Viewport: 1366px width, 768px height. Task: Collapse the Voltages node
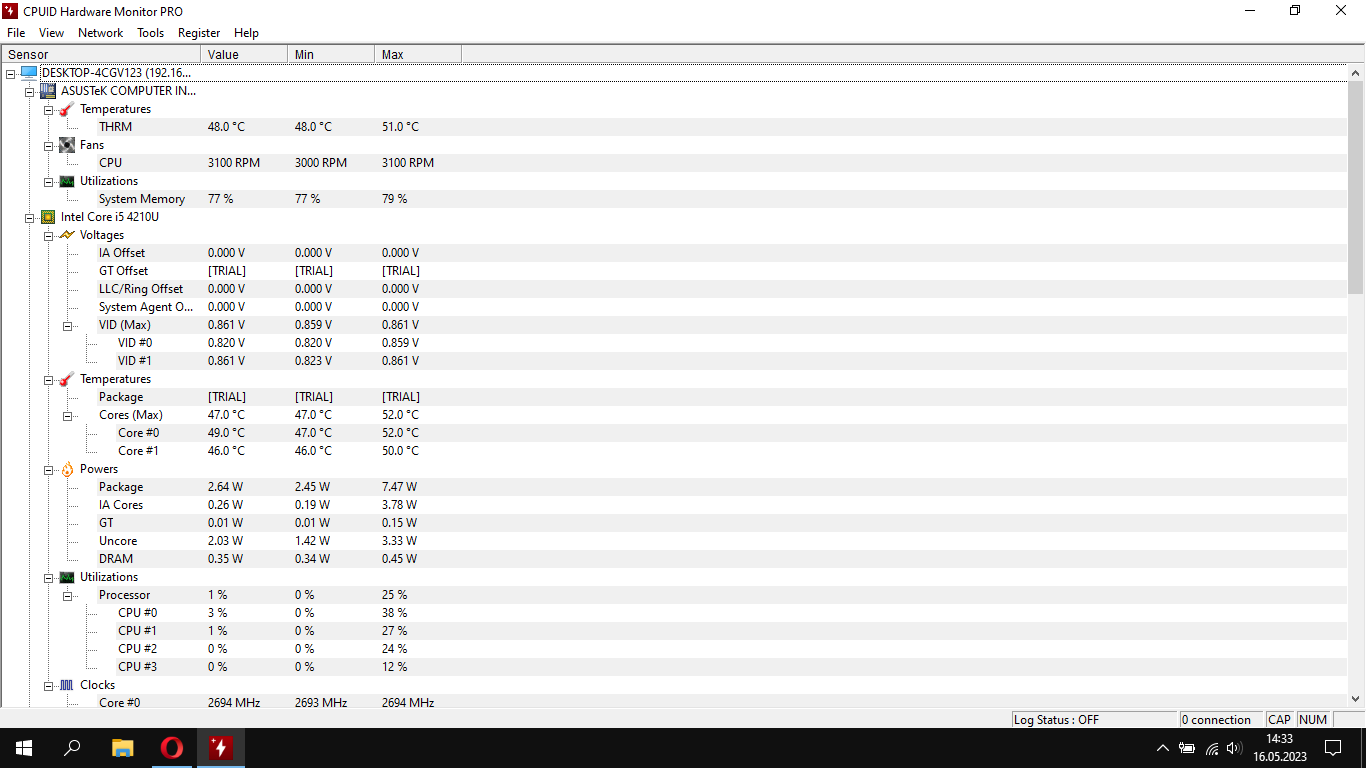click(x=49, y=236)
